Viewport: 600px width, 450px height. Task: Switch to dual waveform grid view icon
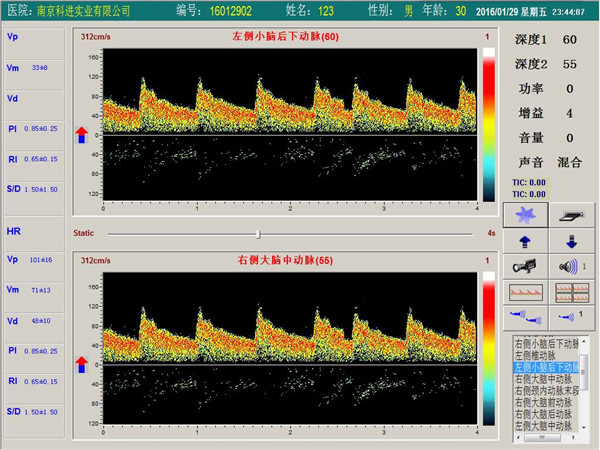click(x=568, y=292)
